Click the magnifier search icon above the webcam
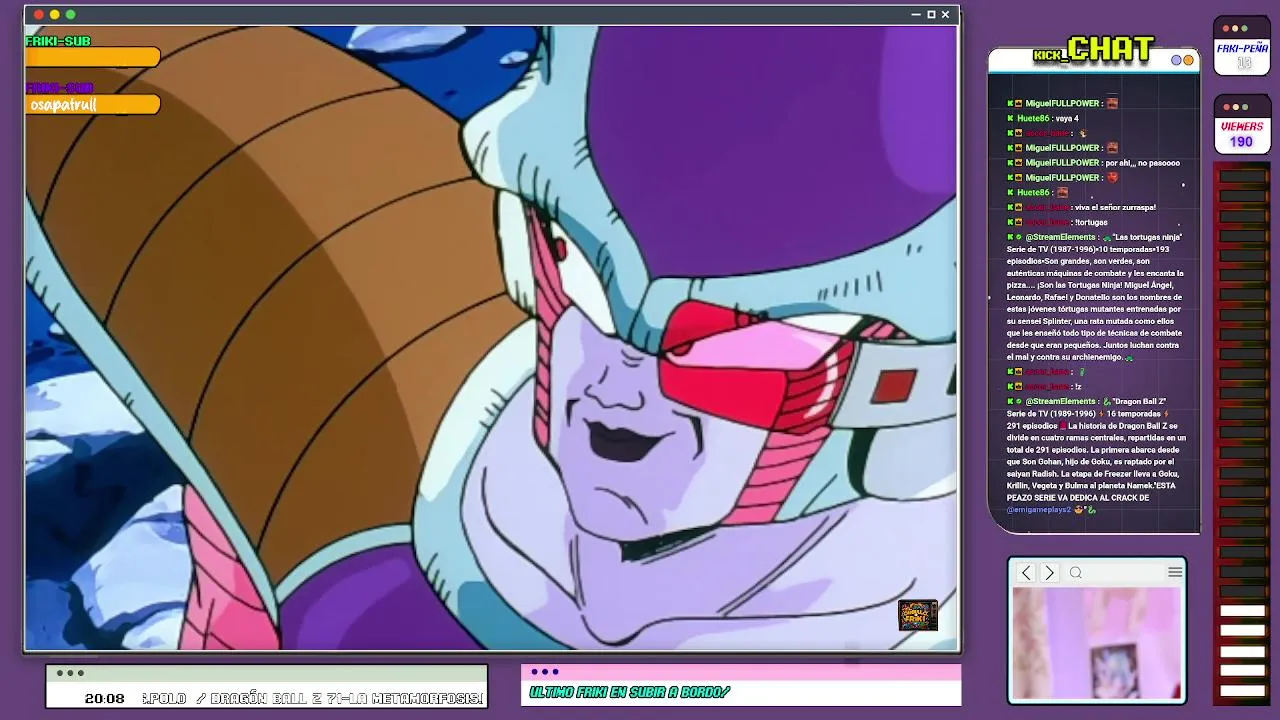The height and width of the screenshot is (720, 1280). (1076, 573)
